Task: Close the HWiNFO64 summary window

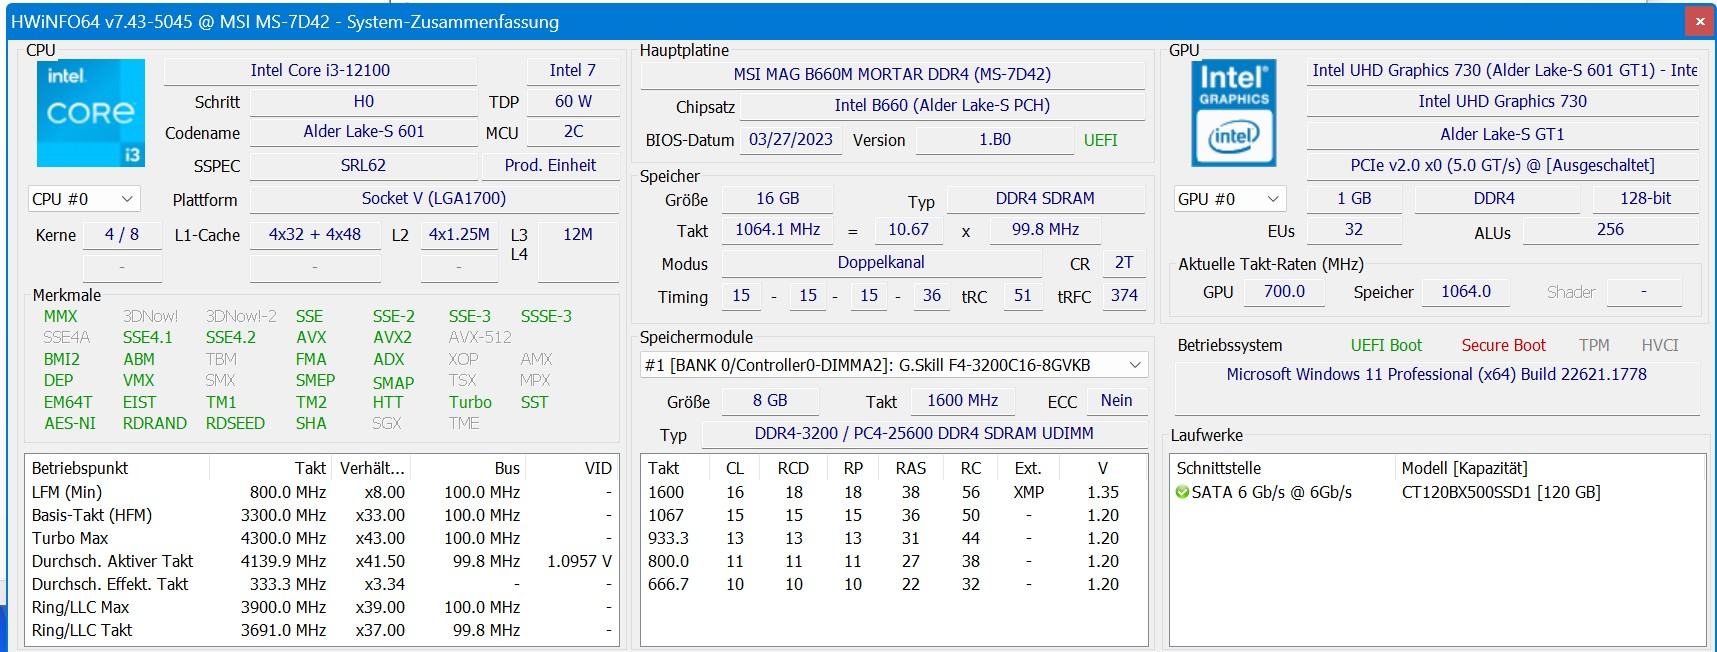Action: click(x=1699, y=20)
